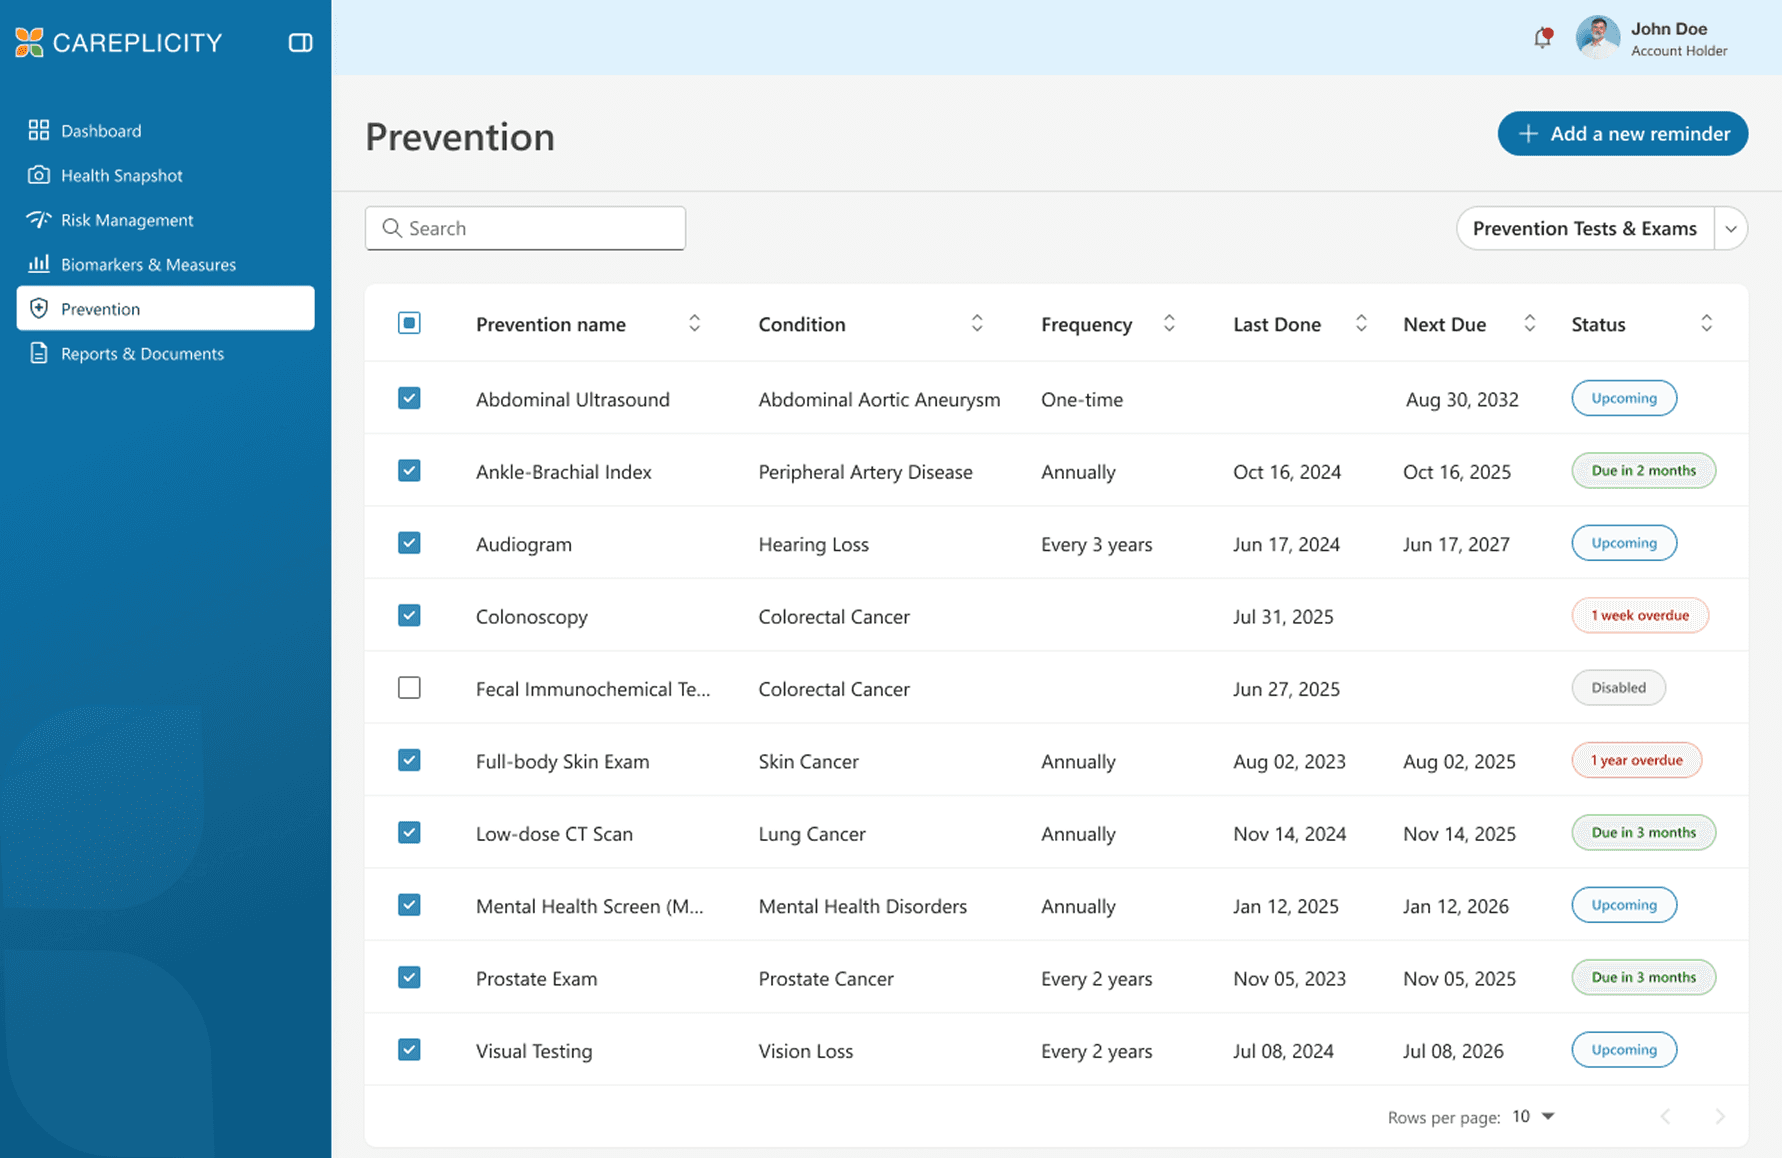Screen dimensions: 1782x1158
Task: Open Dashboard in sidebar
Action: pyautogui.click(x=166, y=130)
